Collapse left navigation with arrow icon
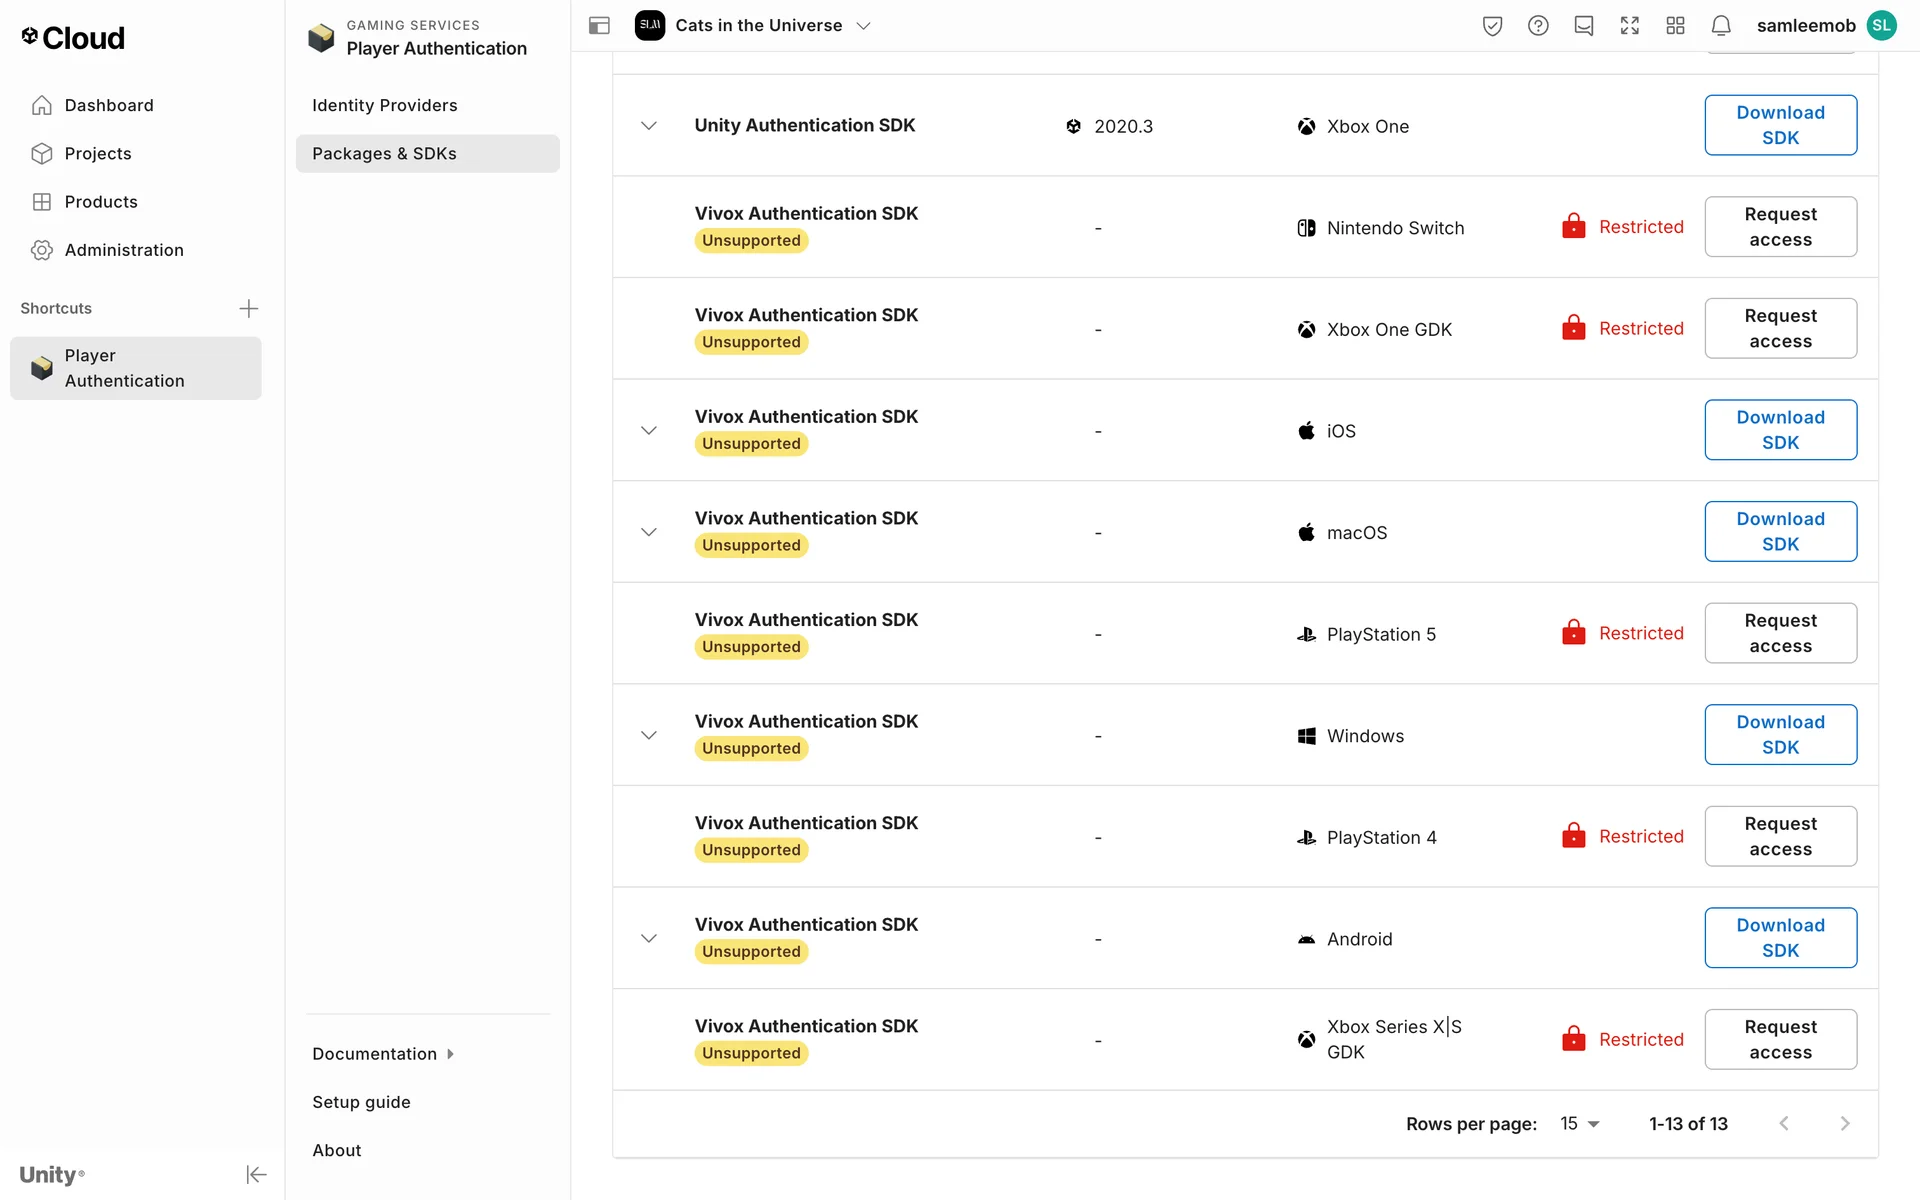1920x1200 pixels. click(256, 1174)
